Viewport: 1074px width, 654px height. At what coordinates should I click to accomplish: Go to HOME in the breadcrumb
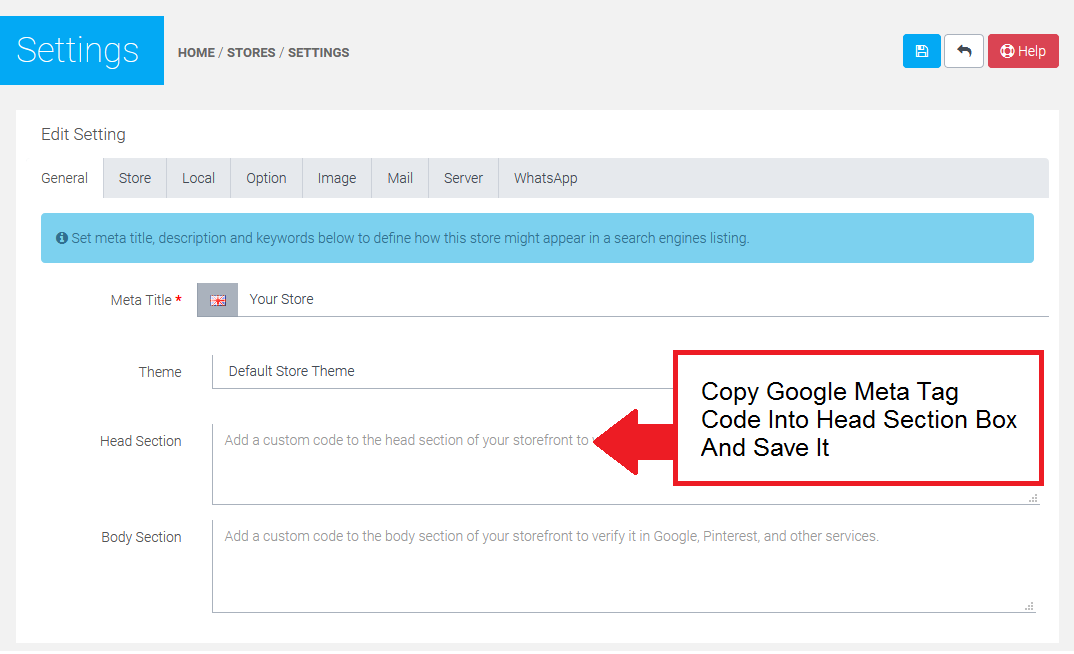196,53
